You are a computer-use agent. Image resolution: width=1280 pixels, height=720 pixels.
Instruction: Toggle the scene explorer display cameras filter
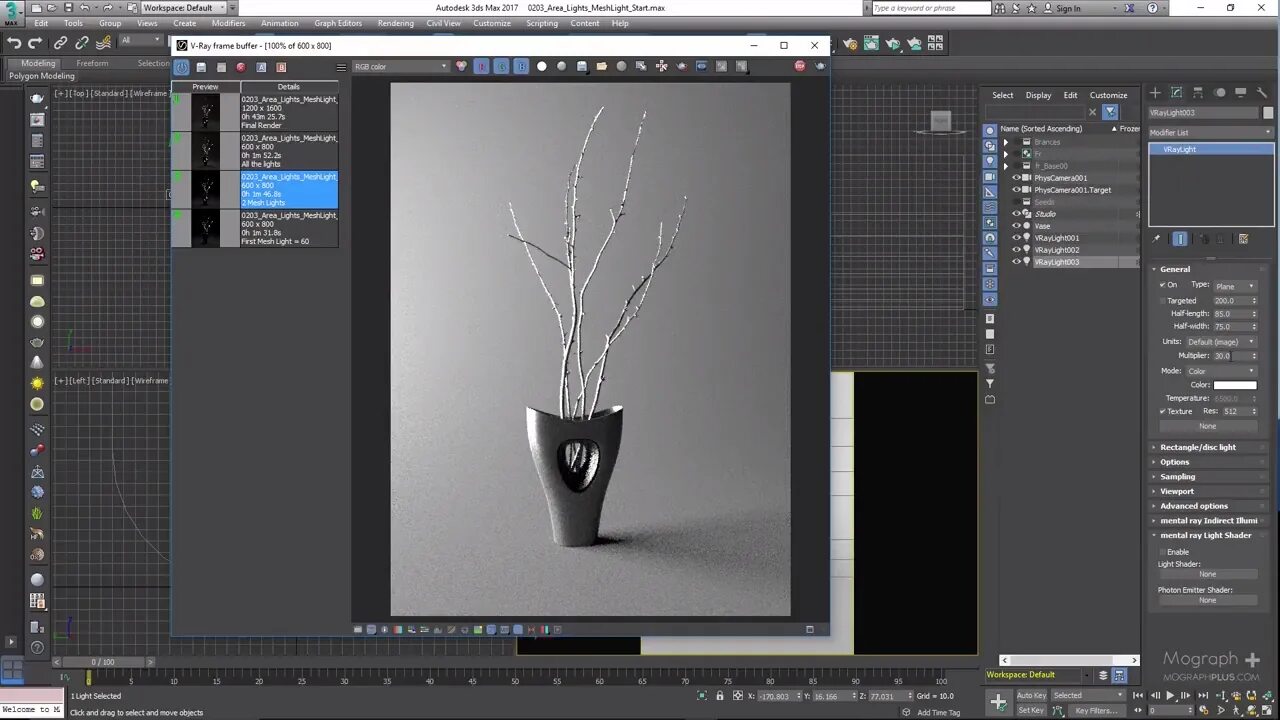(x=990, y=177)
